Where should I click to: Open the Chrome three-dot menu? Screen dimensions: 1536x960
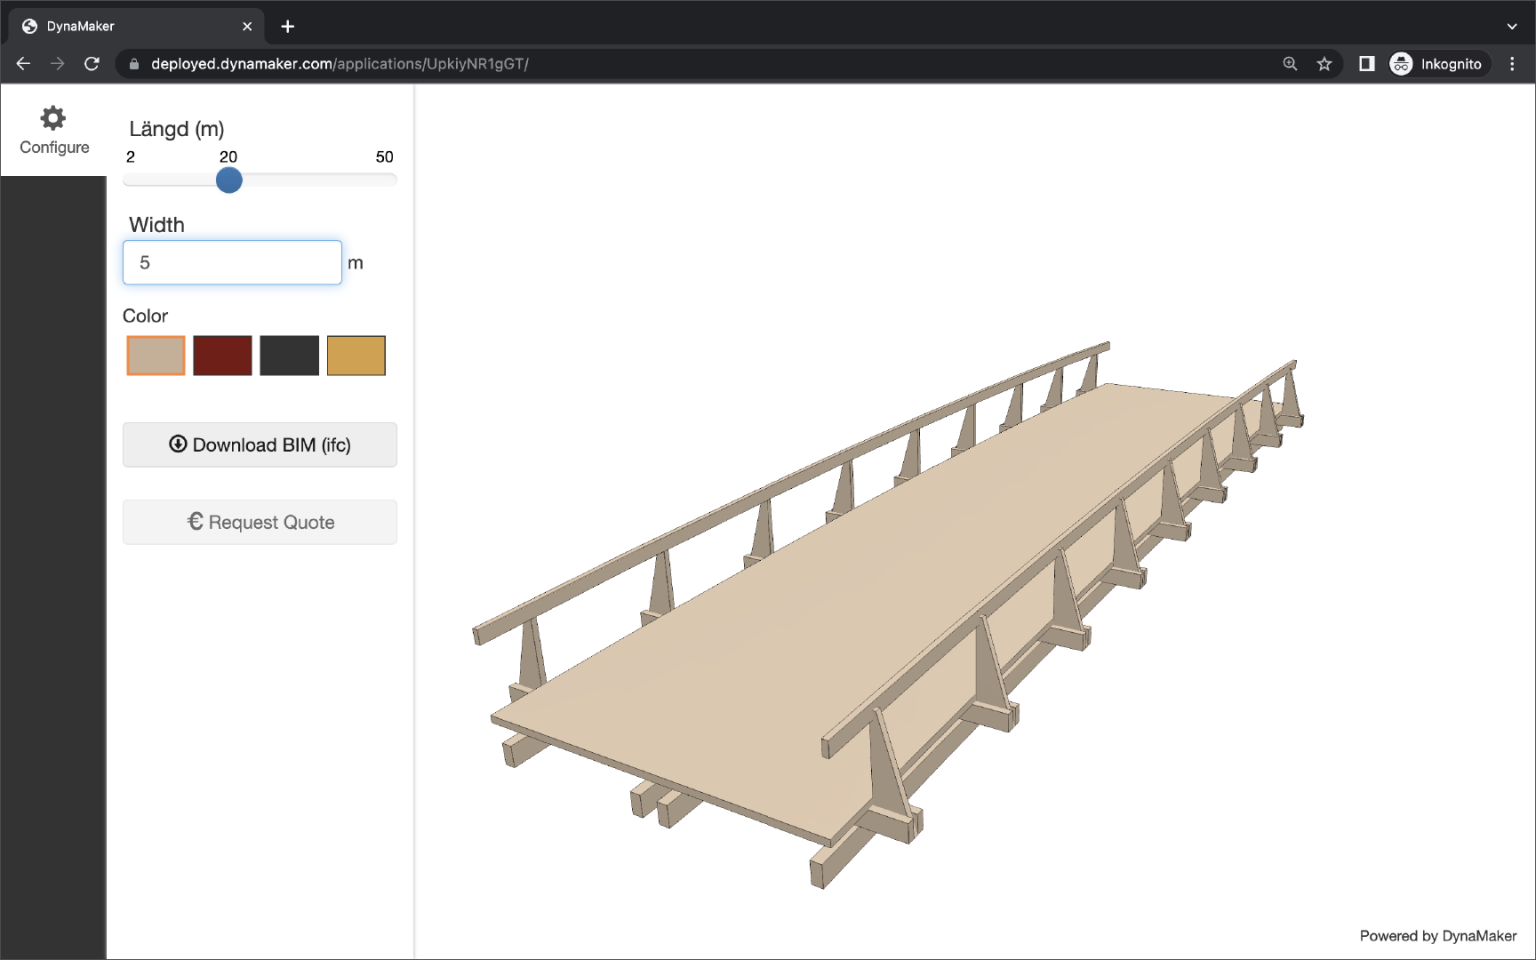(x=1512, y=63)
